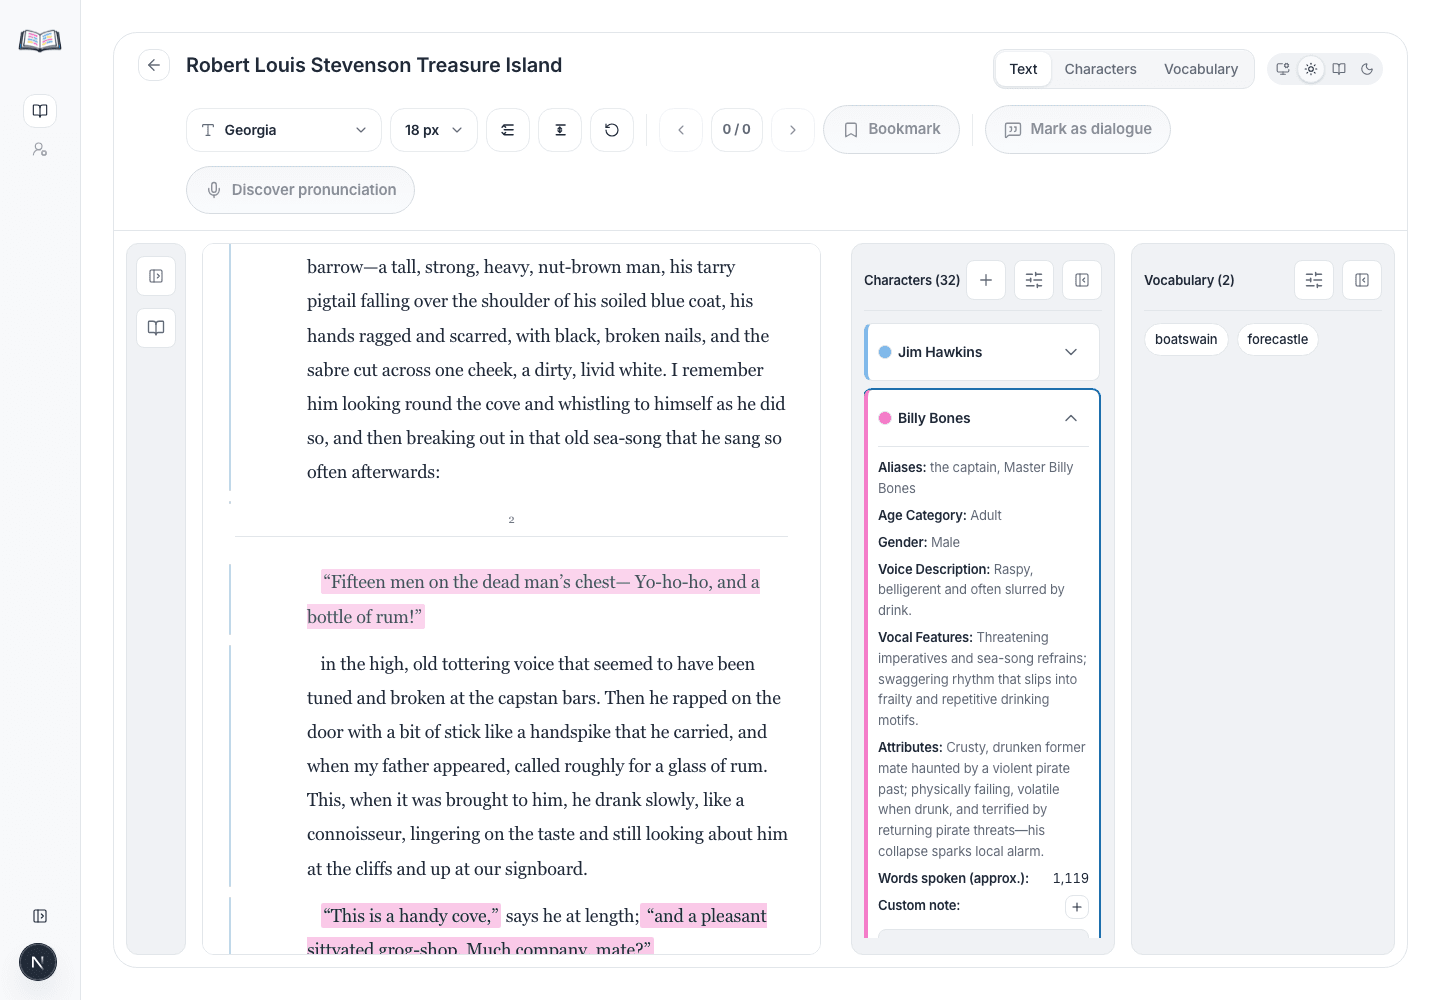Click the Voice Description text for Billy Bones
The height and width of the screenshot is (1000, 1440).
tap(982, 590)
